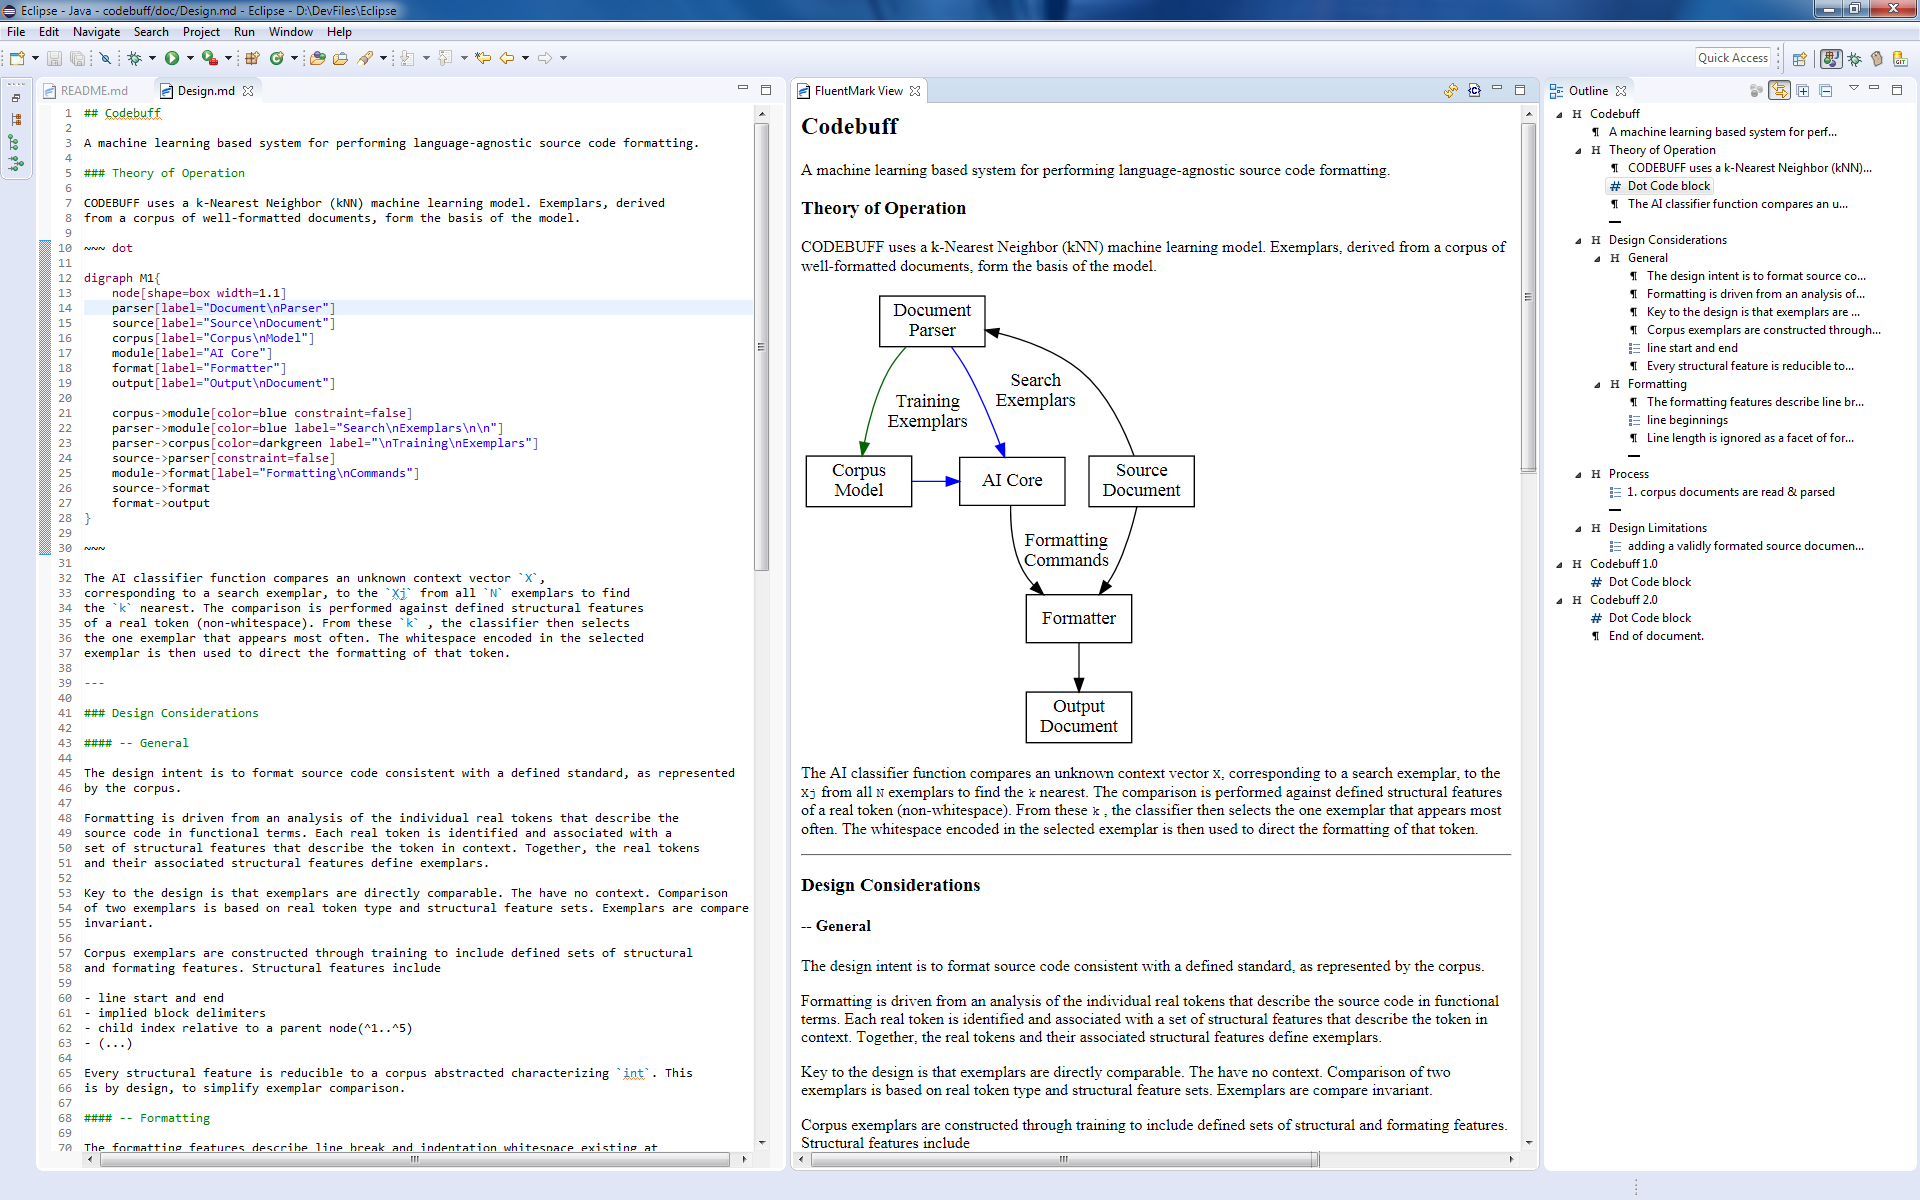Select End of document outline item

pos(1655,636)
